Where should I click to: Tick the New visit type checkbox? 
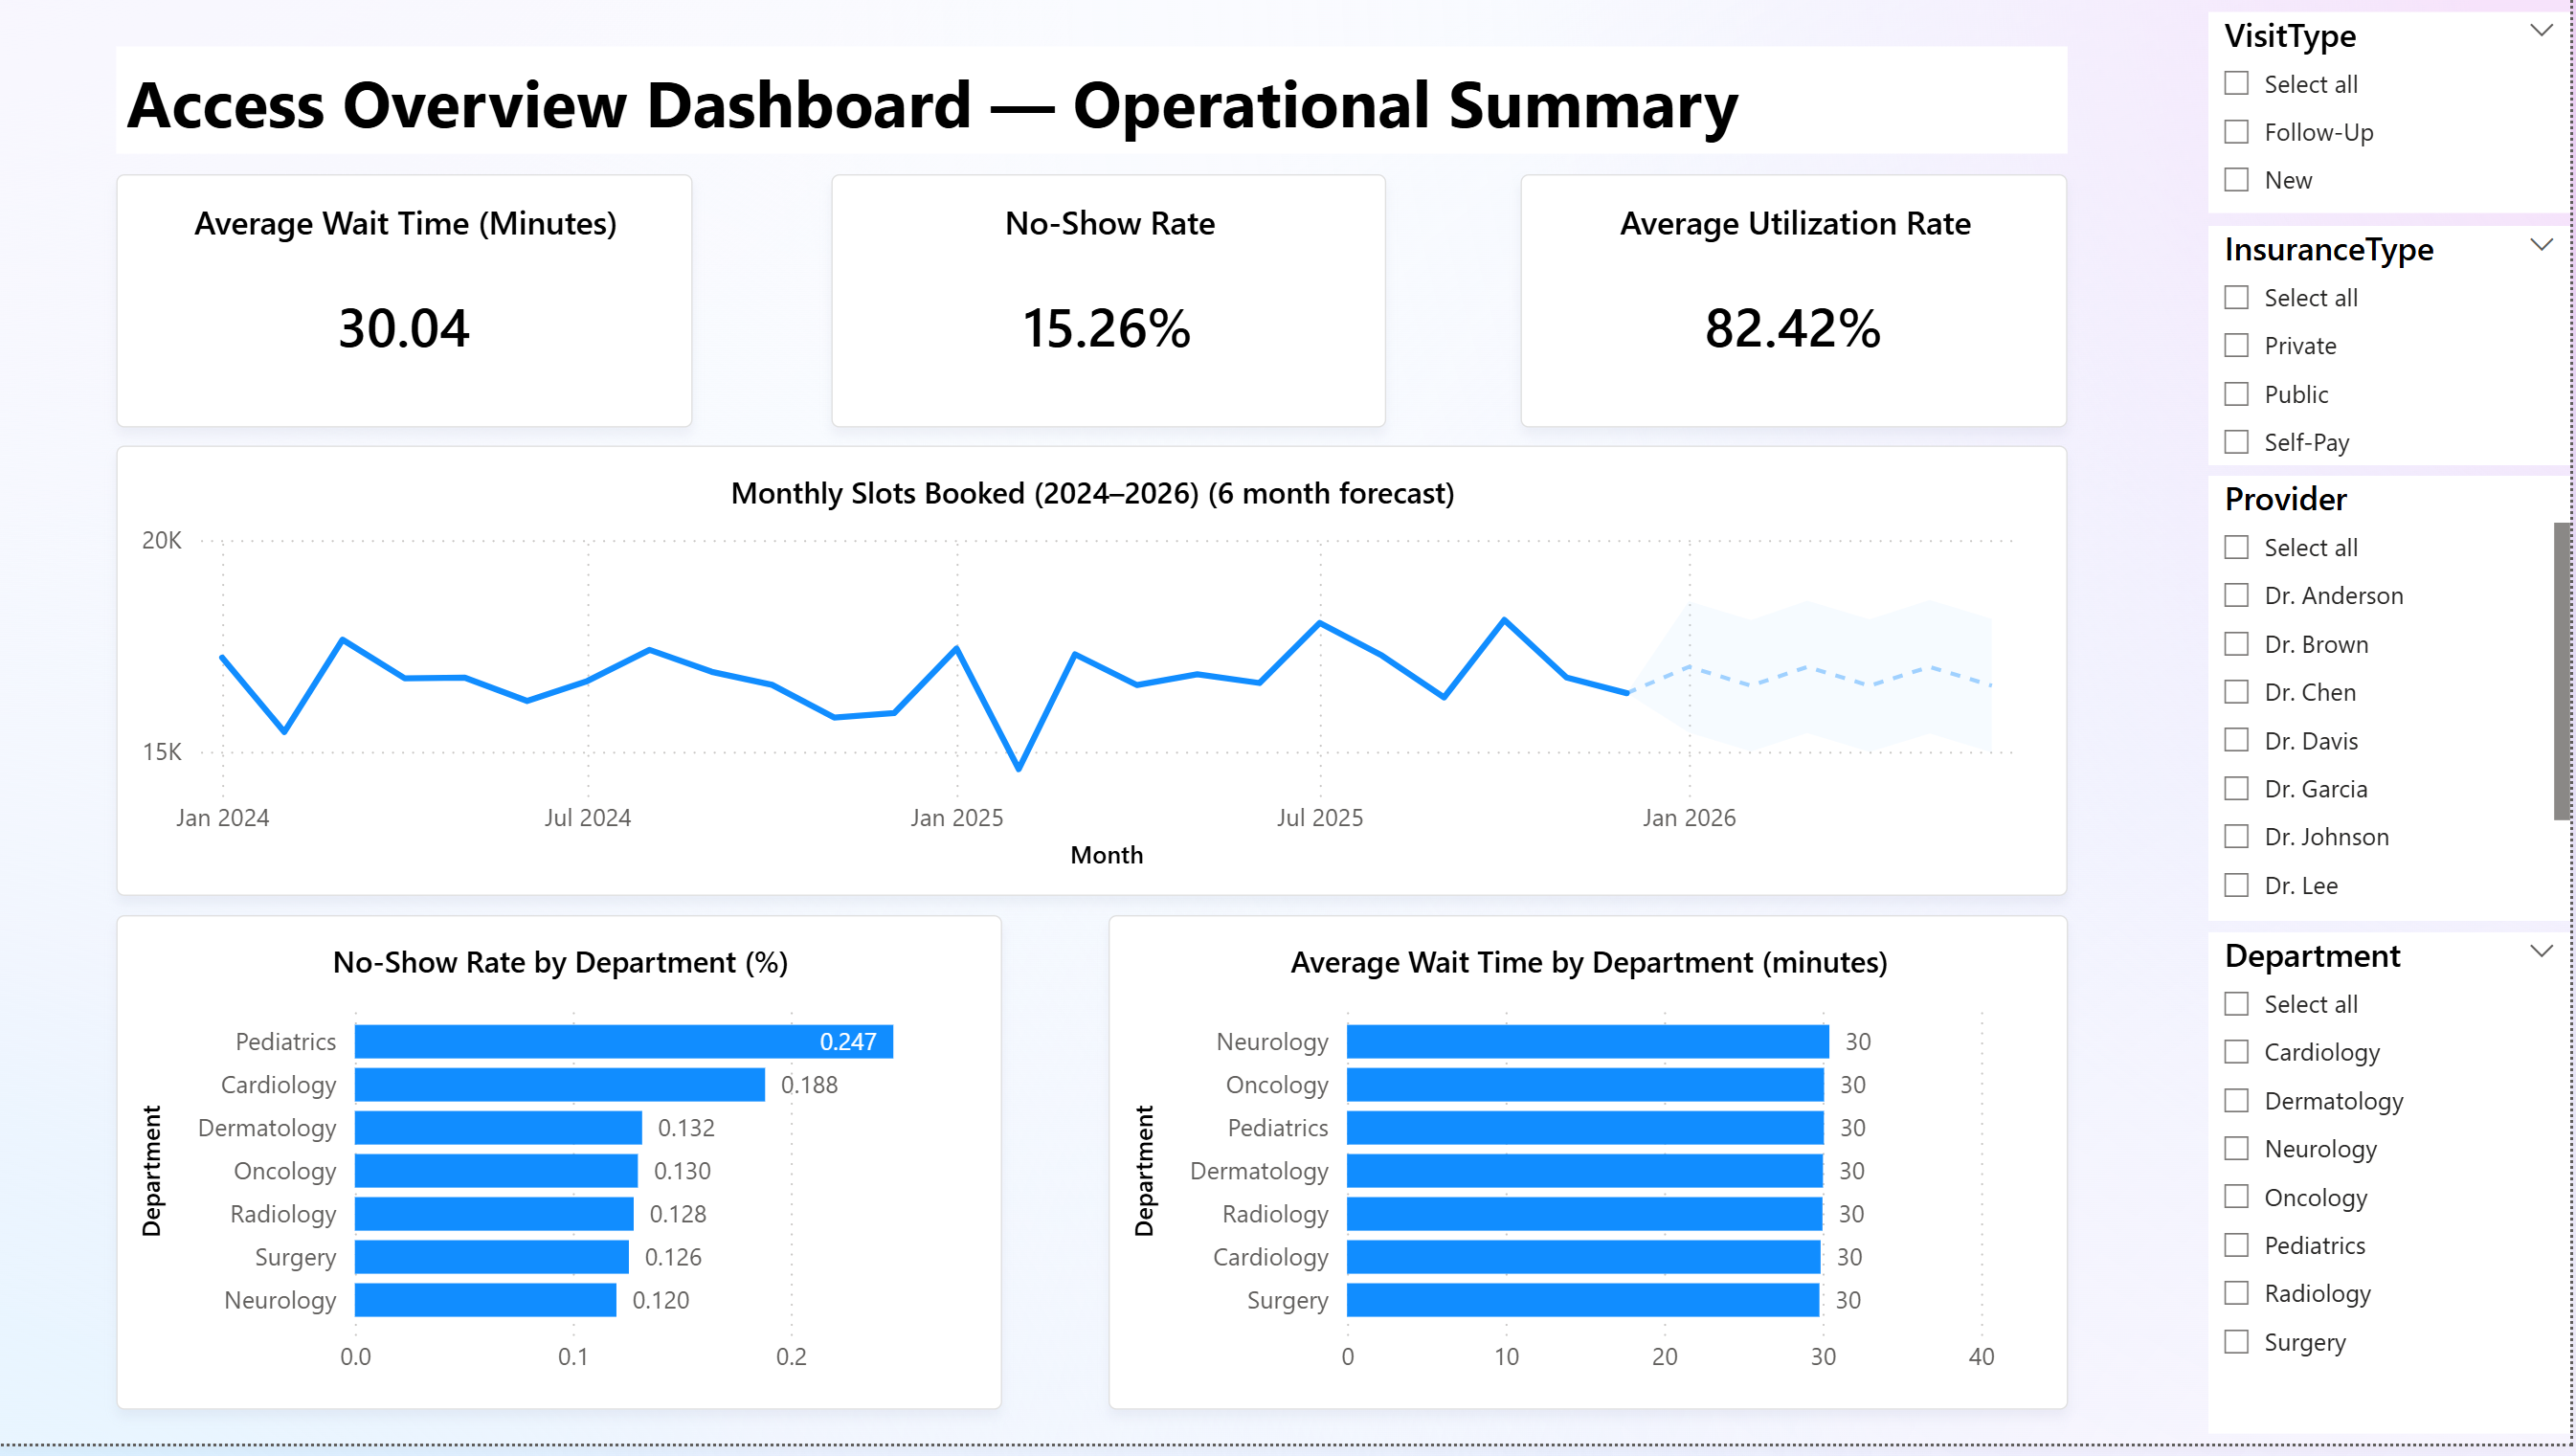pyautogui.click(x=2236, y=180)
